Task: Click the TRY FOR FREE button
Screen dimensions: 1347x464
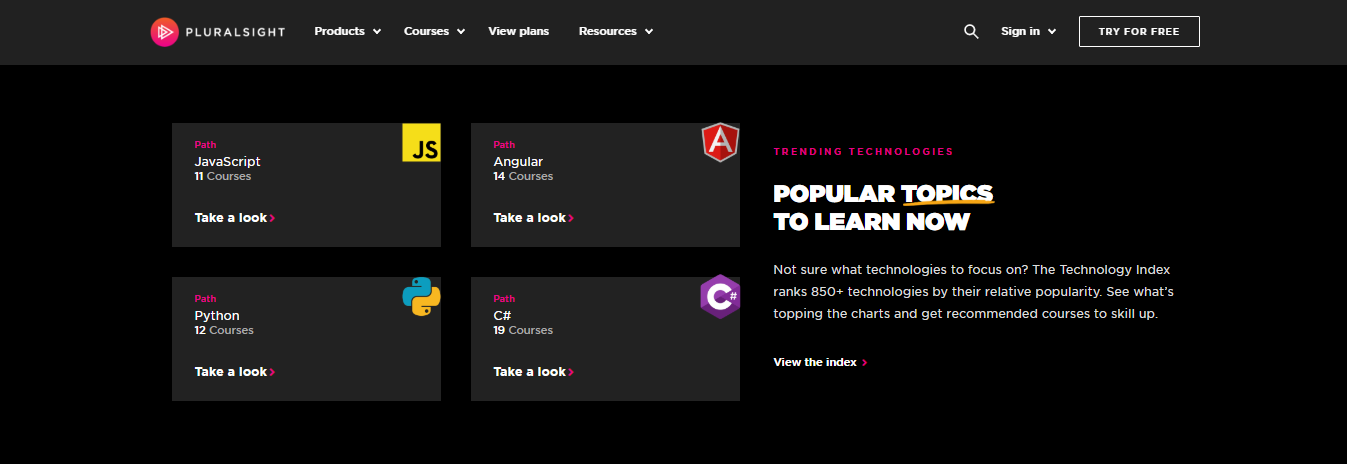Action: (x=1139, y=31)
